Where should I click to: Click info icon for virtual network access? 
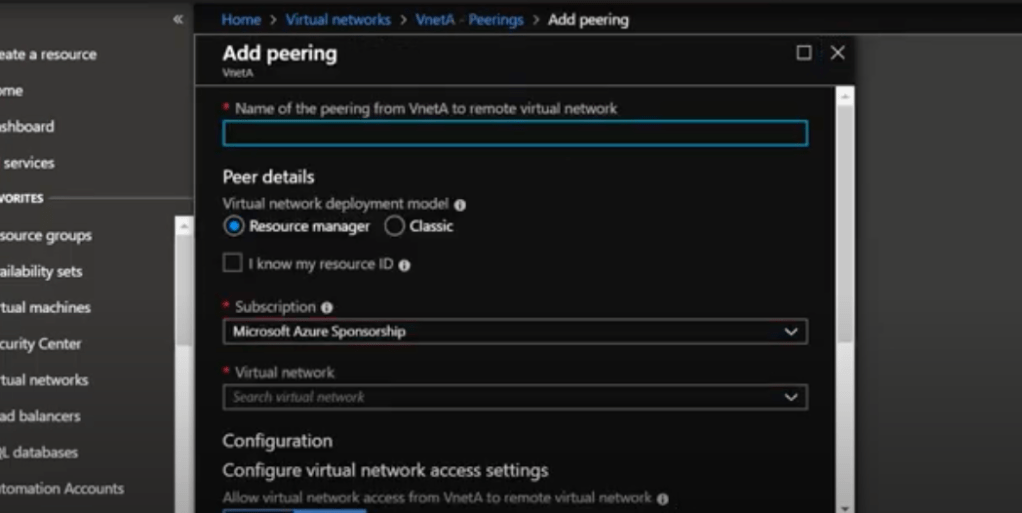pos(663,498)
